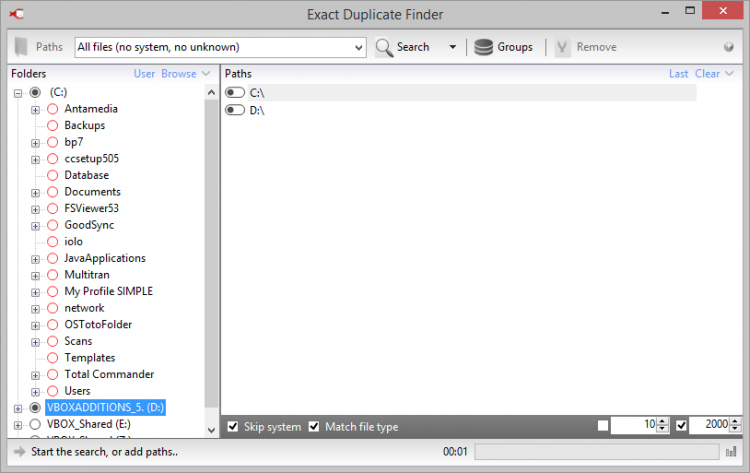The height and width of the screenshot is (473, 750).
Task: Expand the VBOXADDITIONS_5. (D:) drive node
Action: [x=18, y=408]
